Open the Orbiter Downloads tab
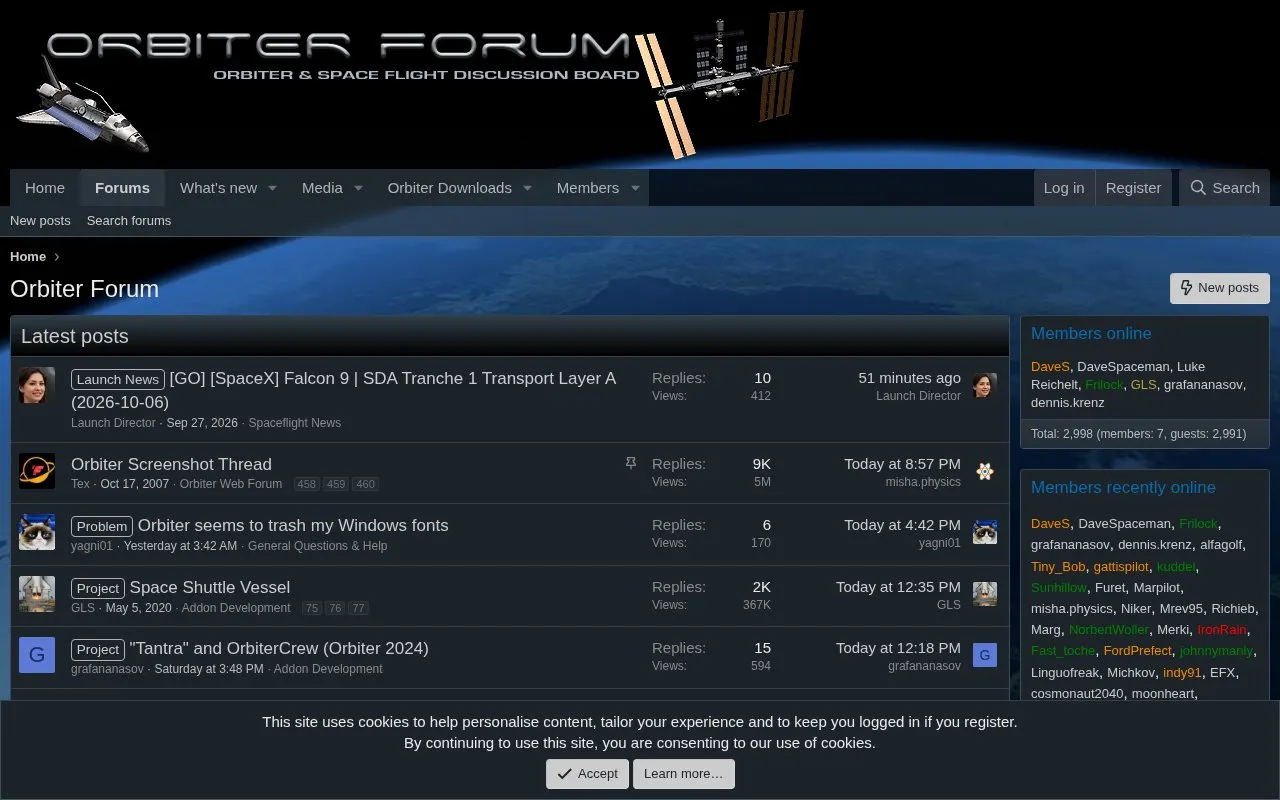Screen dimensions: 1280x800 (x=449, y=188)
